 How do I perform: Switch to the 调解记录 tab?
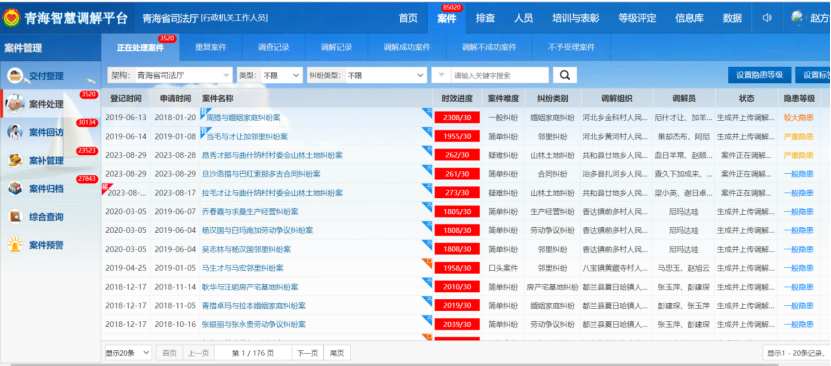[x=336, y=47]
